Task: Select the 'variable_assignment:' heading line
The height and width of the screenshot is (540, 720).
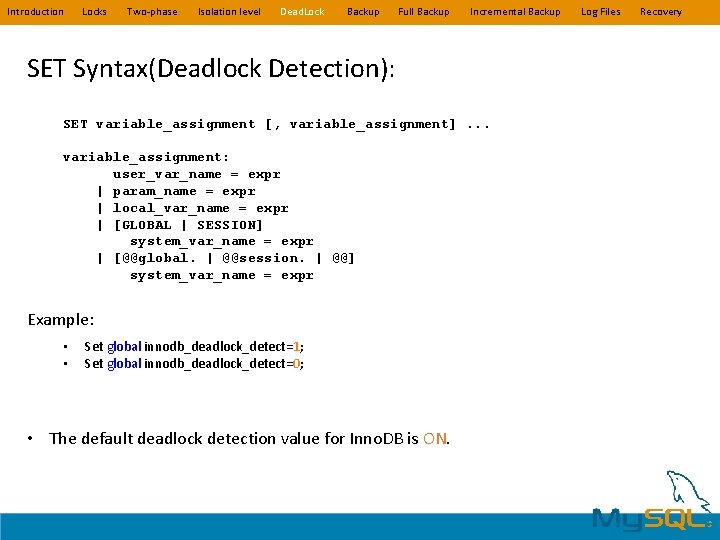Action: click(146, 158)
